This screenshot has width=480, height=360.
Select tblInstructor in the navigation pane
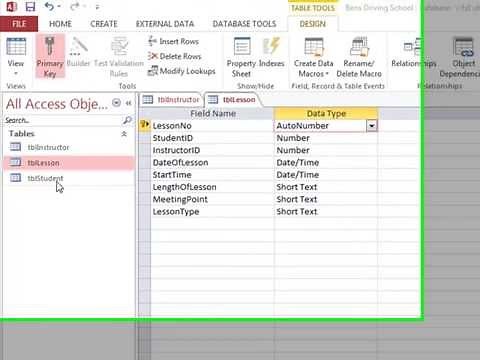pyautogui.click(x=68, y=147)
